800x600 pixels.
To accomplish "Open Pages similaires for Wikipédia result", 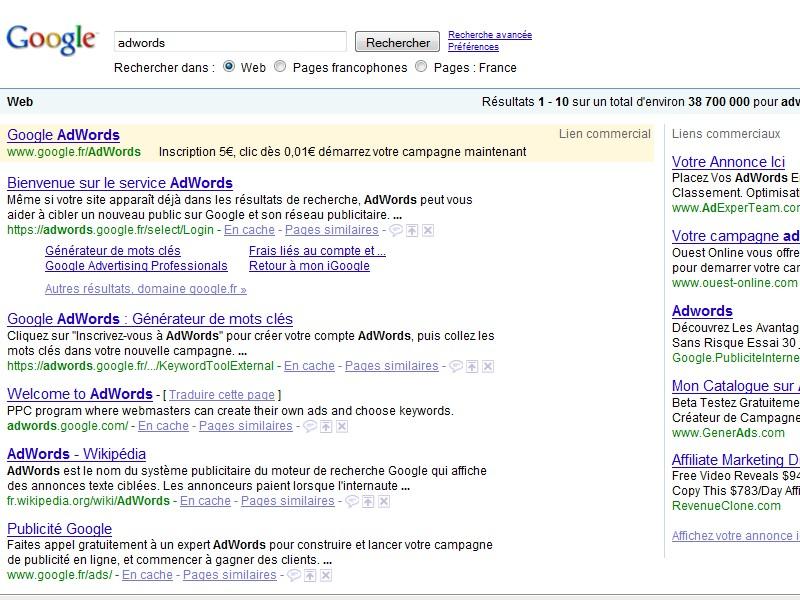I will click(x=288, y=501).
